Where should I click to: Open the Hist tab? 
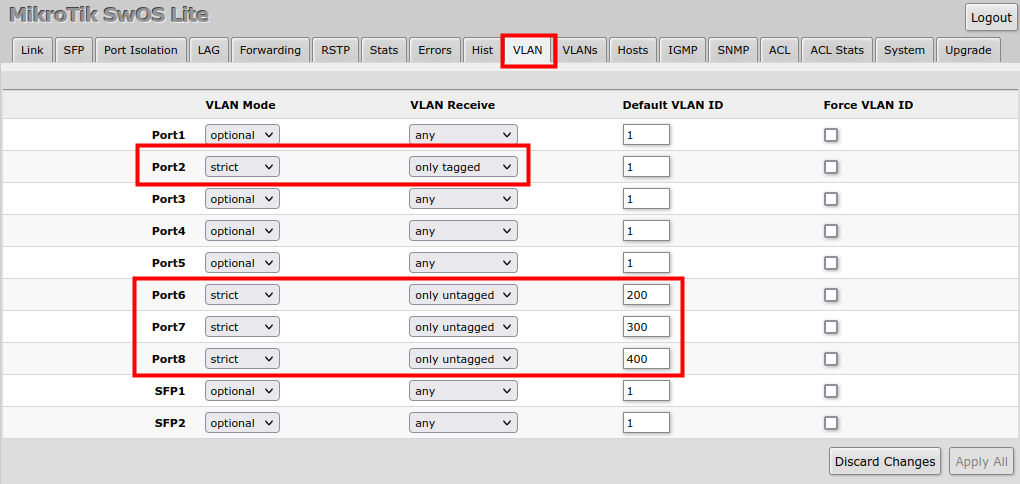tap(482, 50)
